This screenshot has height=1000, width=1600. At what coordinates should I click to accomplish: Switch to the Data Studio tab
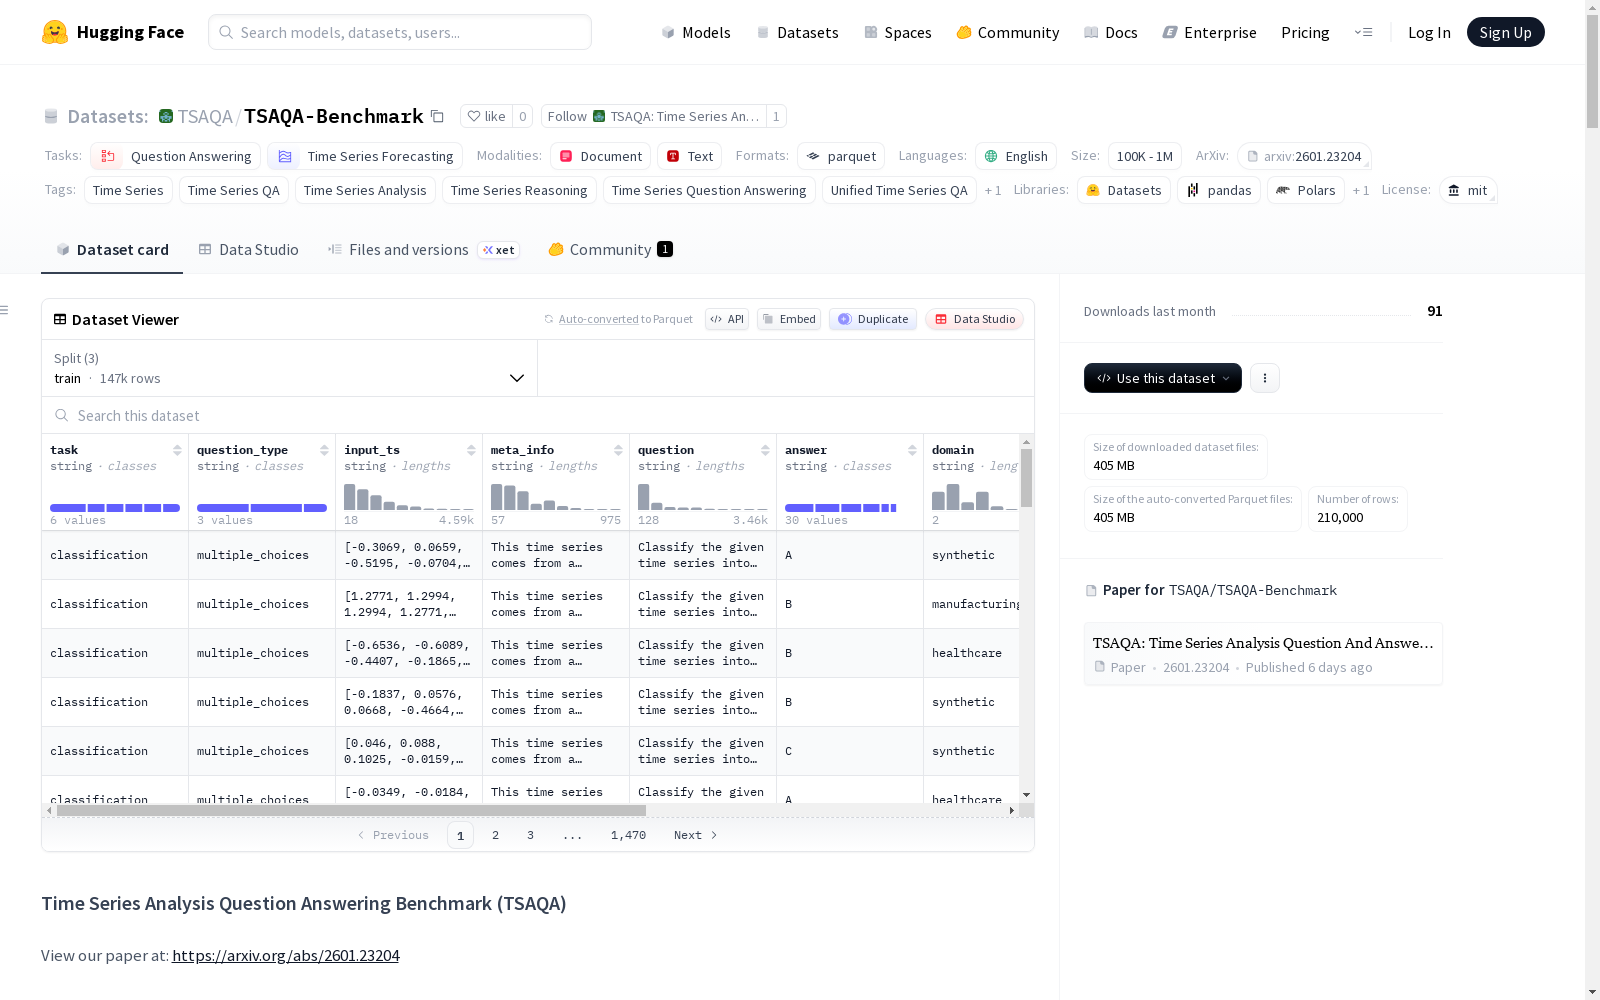coord(248,250)
